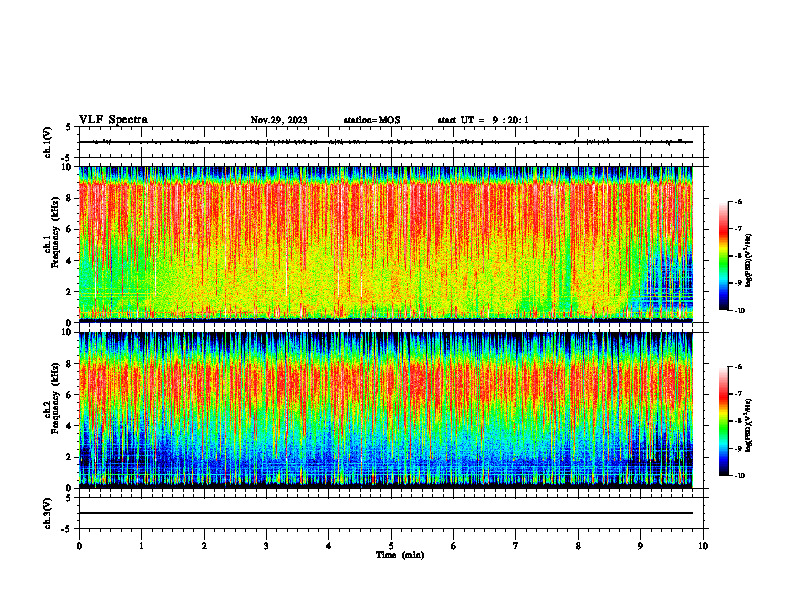The image size is (792, 612).
Task: Click the "Time (min)" x-axis label
Action: click(x=400, y=555)
